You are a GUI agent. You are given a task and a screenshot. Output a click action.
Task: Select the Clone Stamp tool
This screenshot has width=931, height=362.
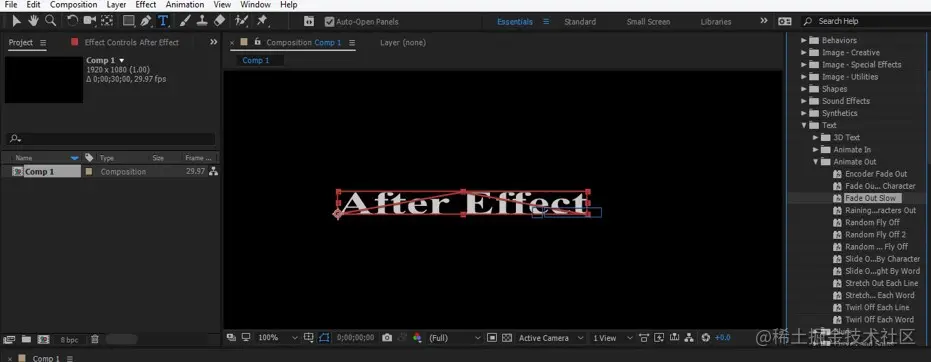(202, 21)
